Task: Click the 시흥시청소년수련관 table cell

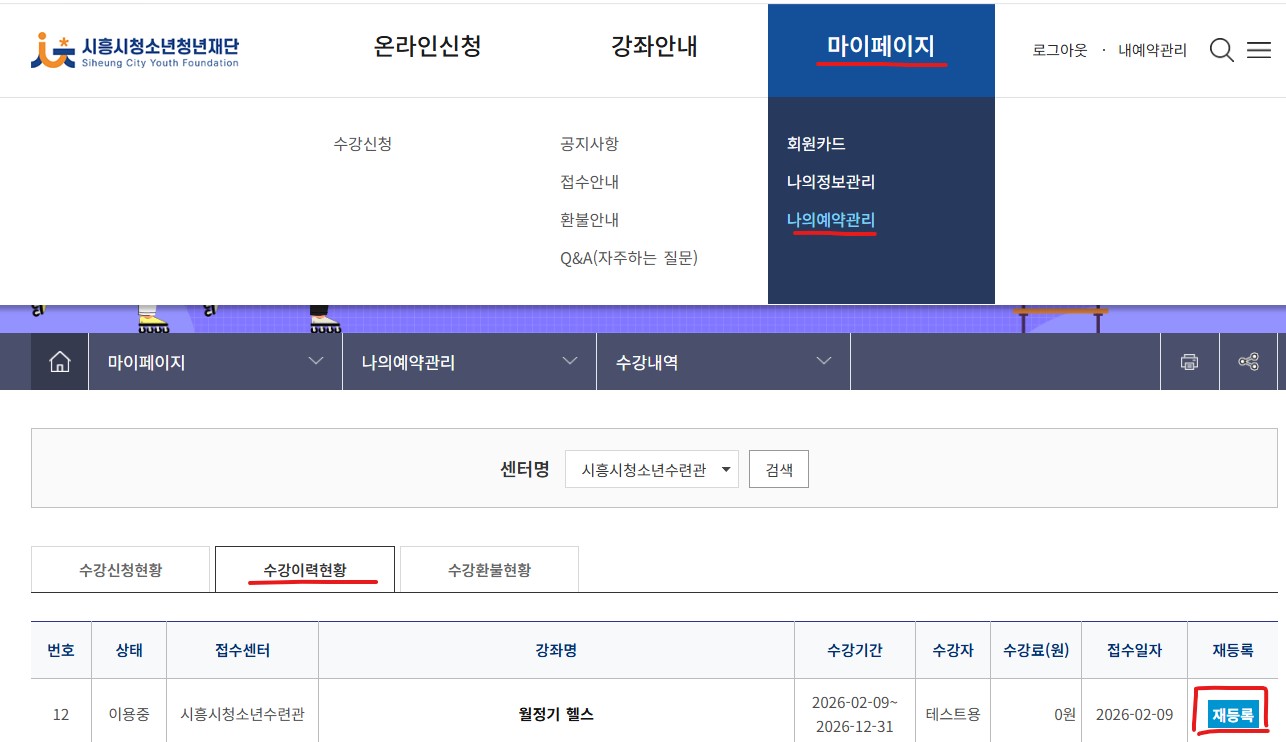Action: (243, 714)
